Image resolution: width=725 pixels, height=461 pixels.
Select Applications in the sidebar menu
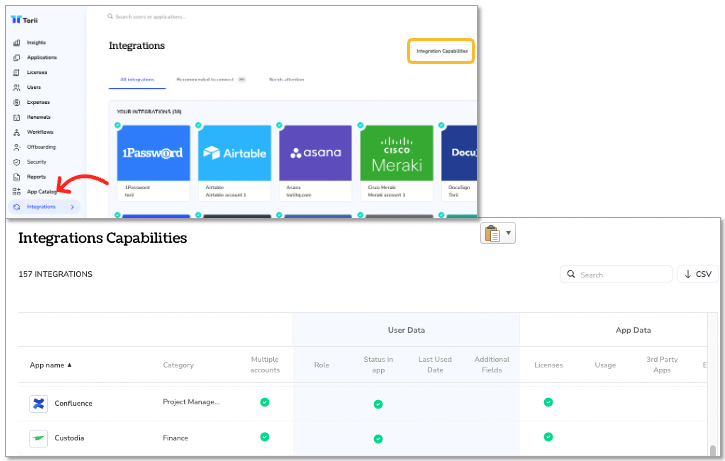coord(42,57)
